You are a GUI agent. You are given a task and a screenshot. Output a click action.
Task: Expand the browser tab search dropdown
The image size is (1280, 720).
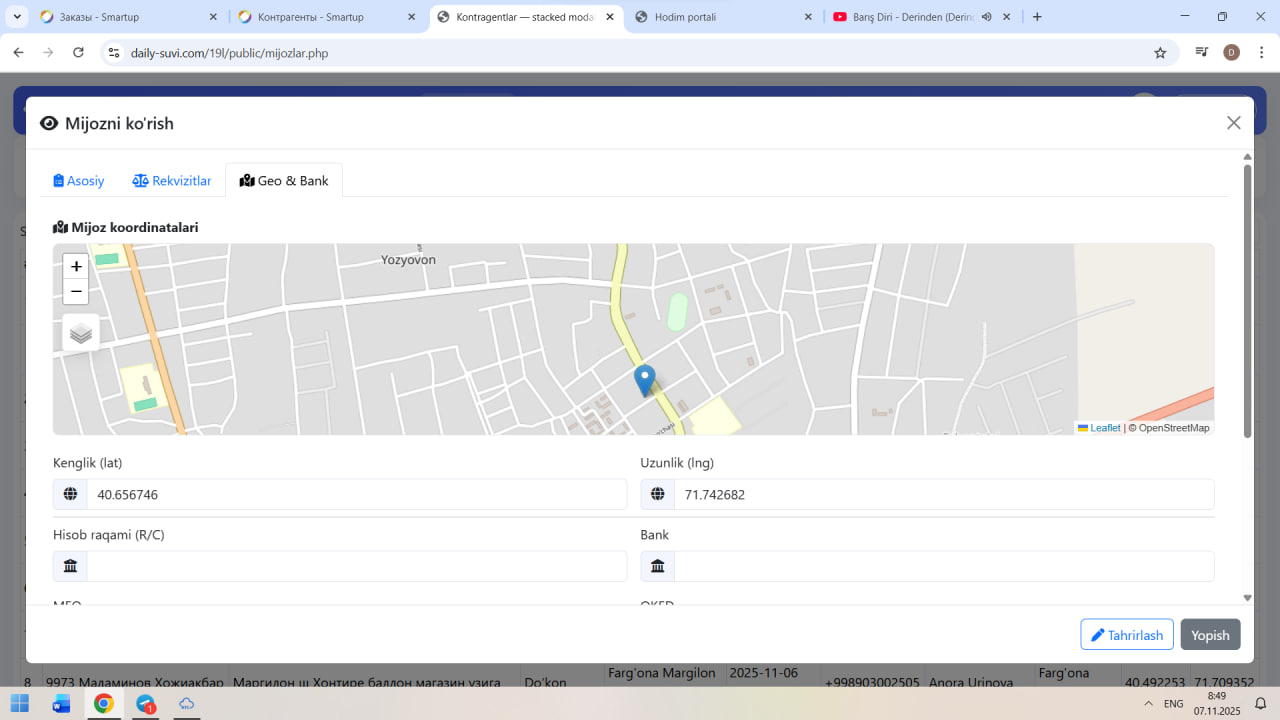(x=18, y=17)
